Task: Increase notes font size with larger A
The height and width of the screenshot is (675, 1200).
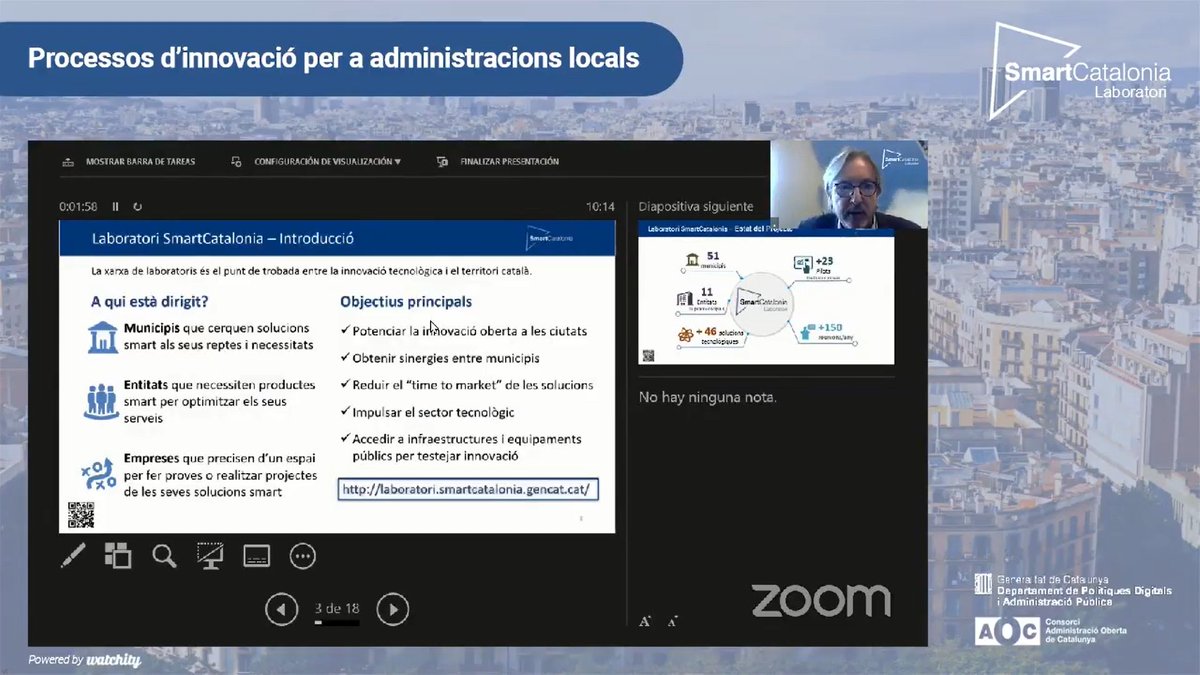Action: tap(645, 620)
